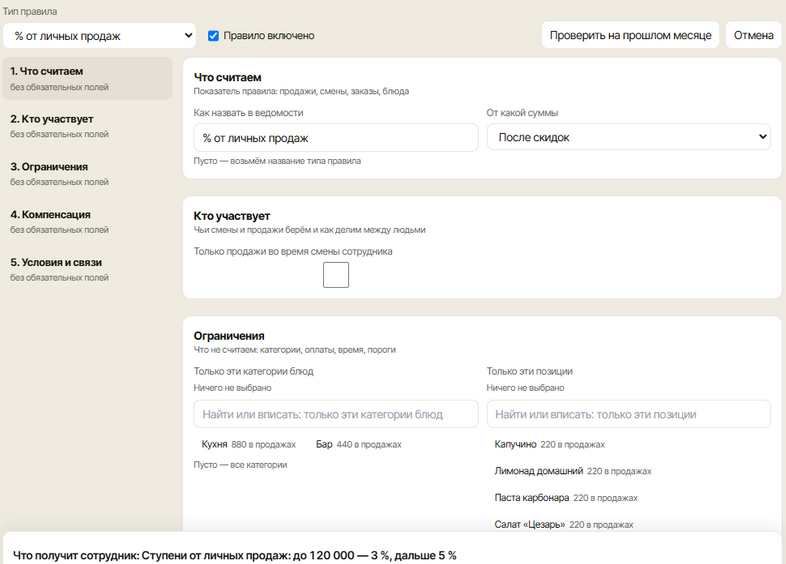Go to step "2. Кто участвует"
Image resolution: width=786 pixels, height=564 pixels.
click(88, 126)
